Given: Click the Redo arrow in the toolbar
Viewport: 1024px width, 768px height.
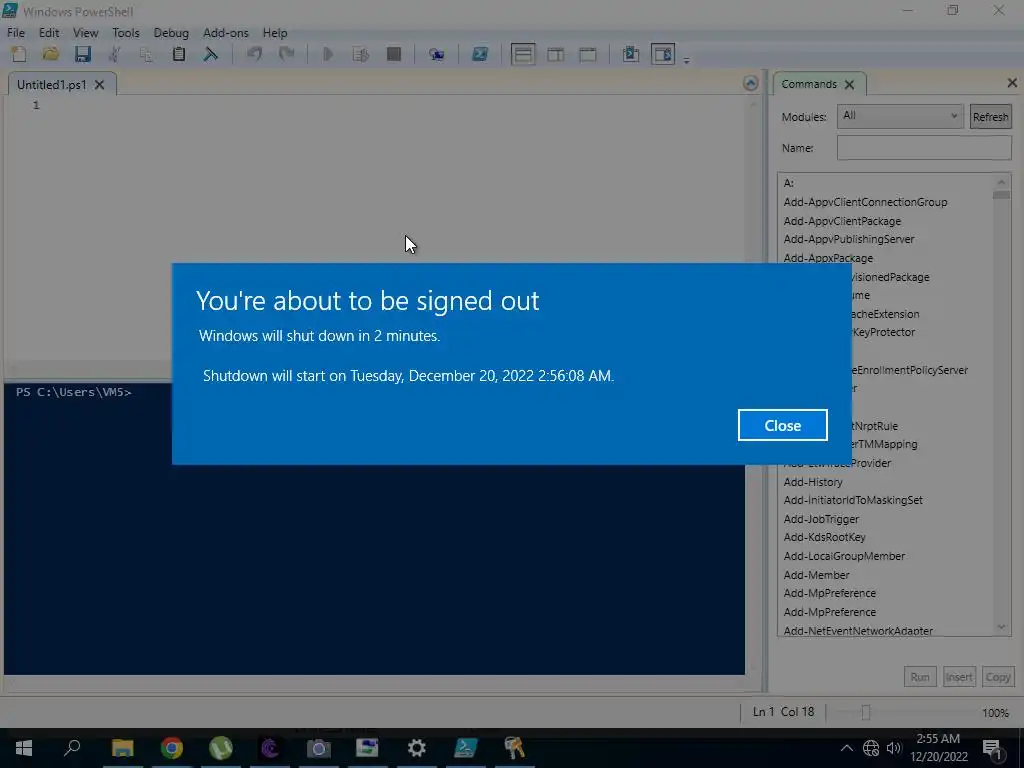Looking at the screenshot, I should (286, 54).
